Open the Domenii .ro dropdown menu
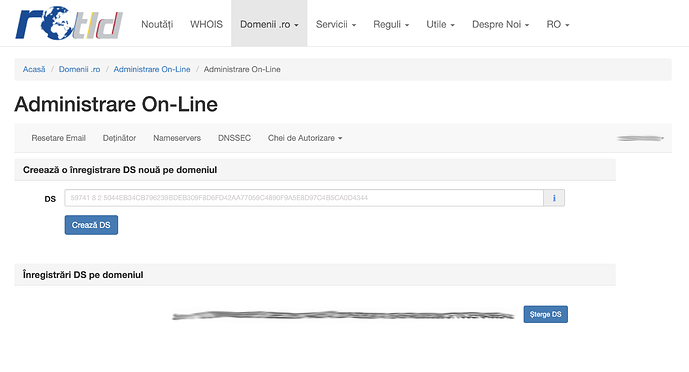The height and width of the screenshot is (372, 689). pyautogui.click(x=269, y=24)
